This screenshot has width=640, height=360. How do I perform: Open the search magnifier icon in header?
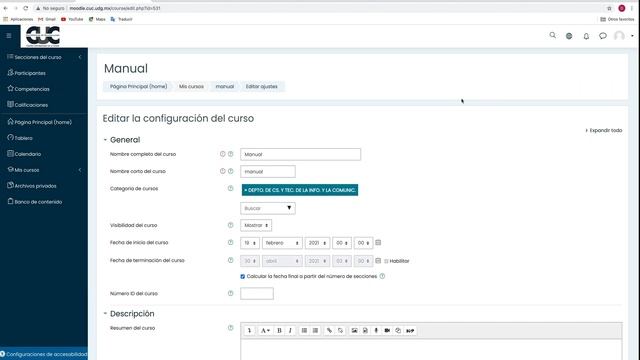point(553,36)
